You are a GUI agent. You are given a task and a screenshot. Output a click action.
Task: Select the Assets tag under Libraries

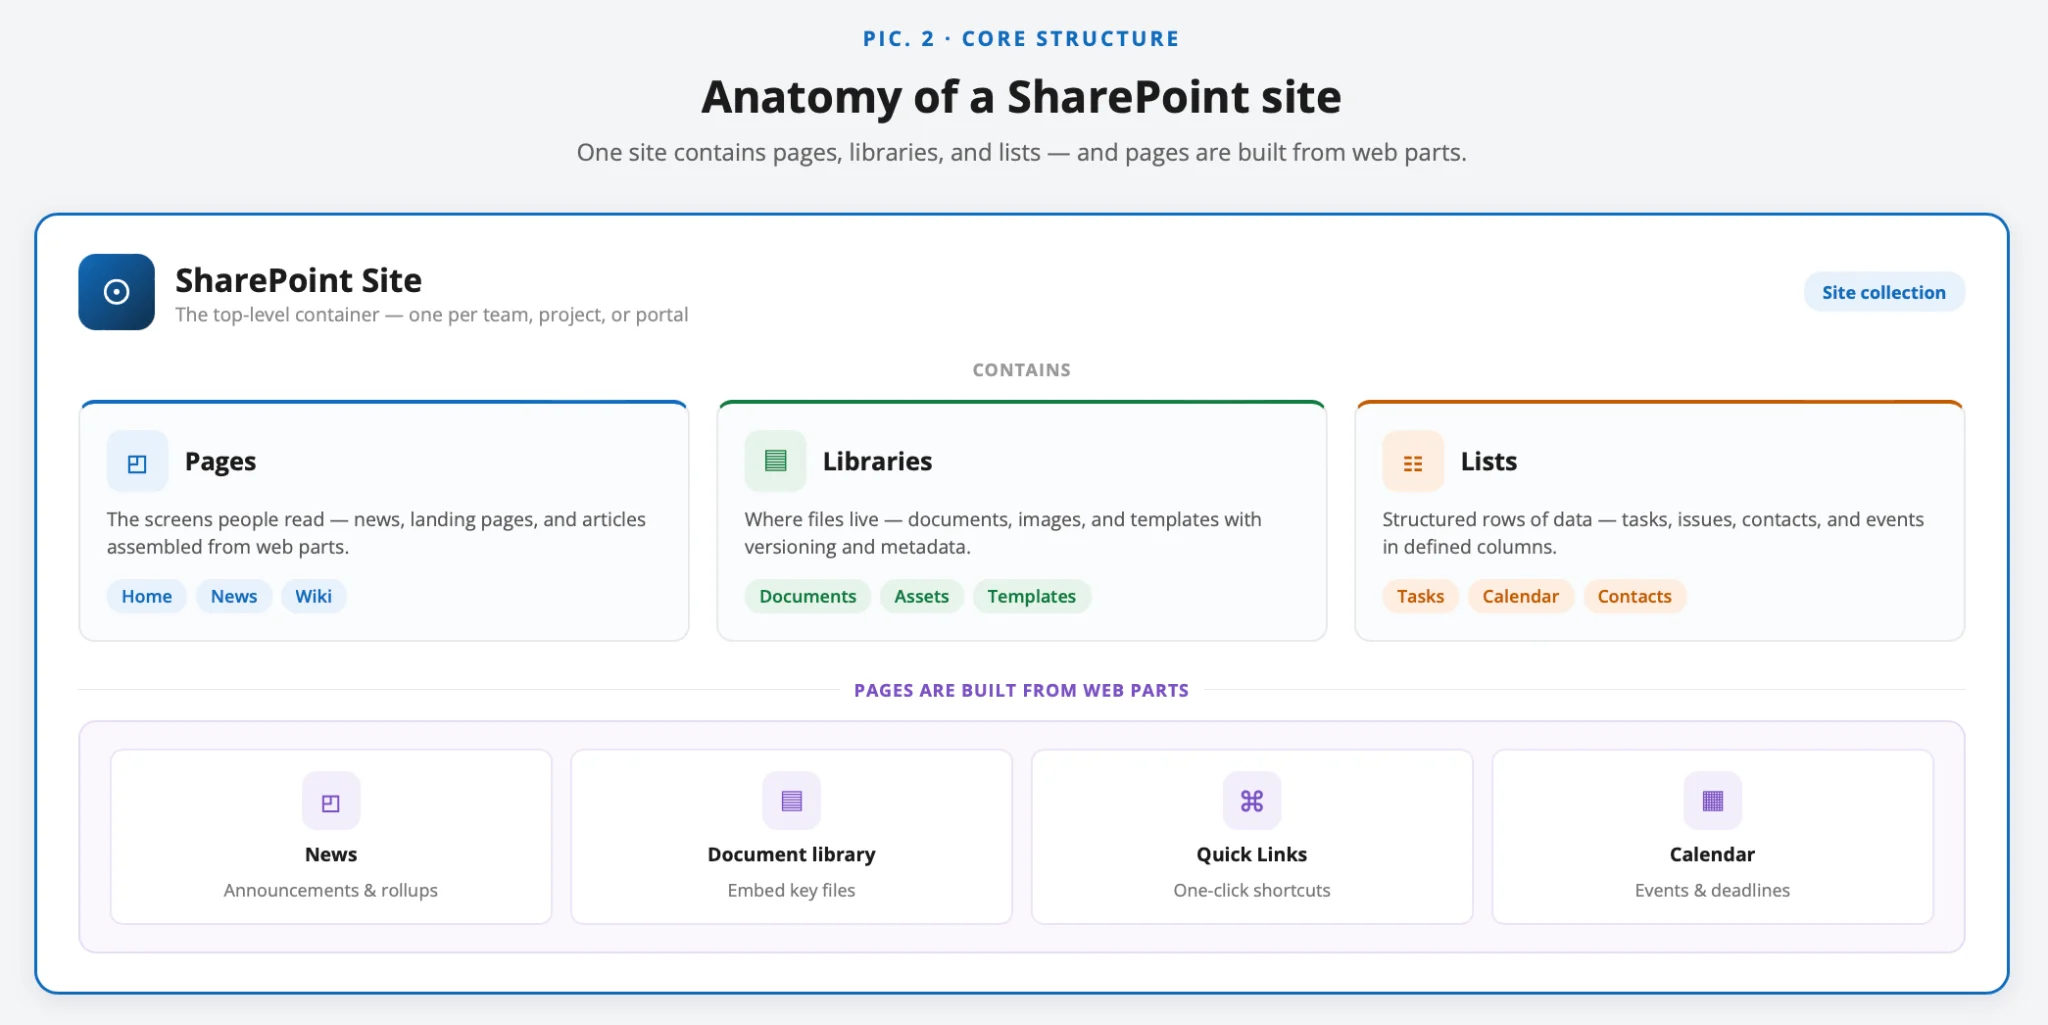921,596
